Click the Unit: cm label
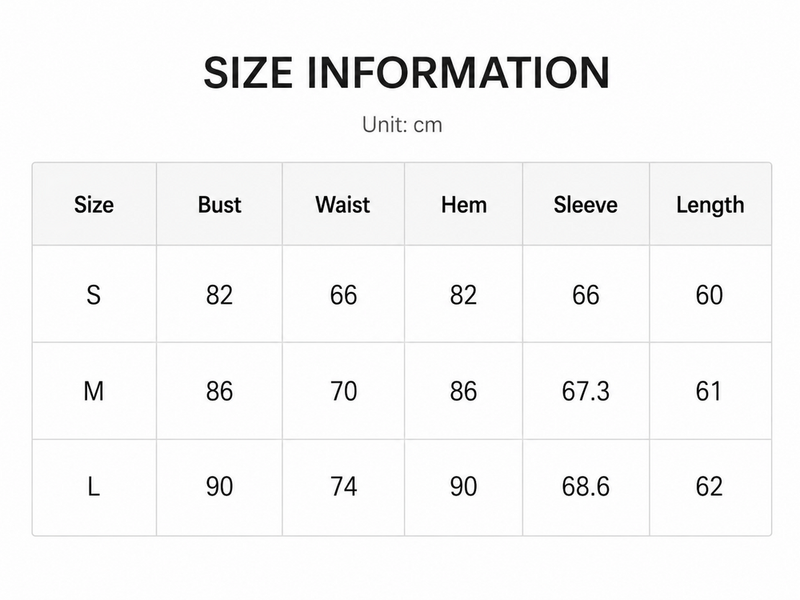The width and height of the screenshot is (800, 600). click(x=402, y=125)
